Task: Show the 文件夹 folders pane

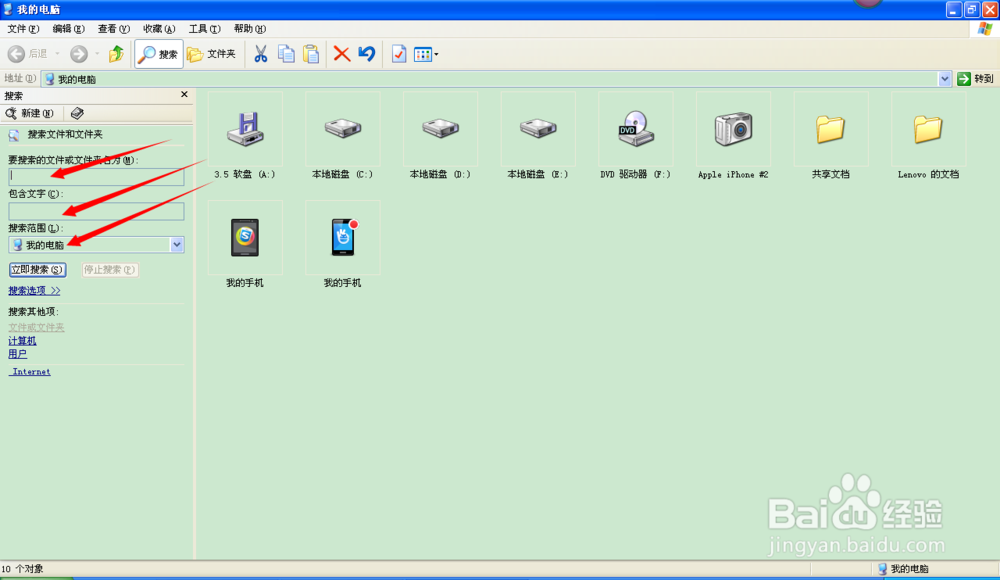Action: point(212,54)
